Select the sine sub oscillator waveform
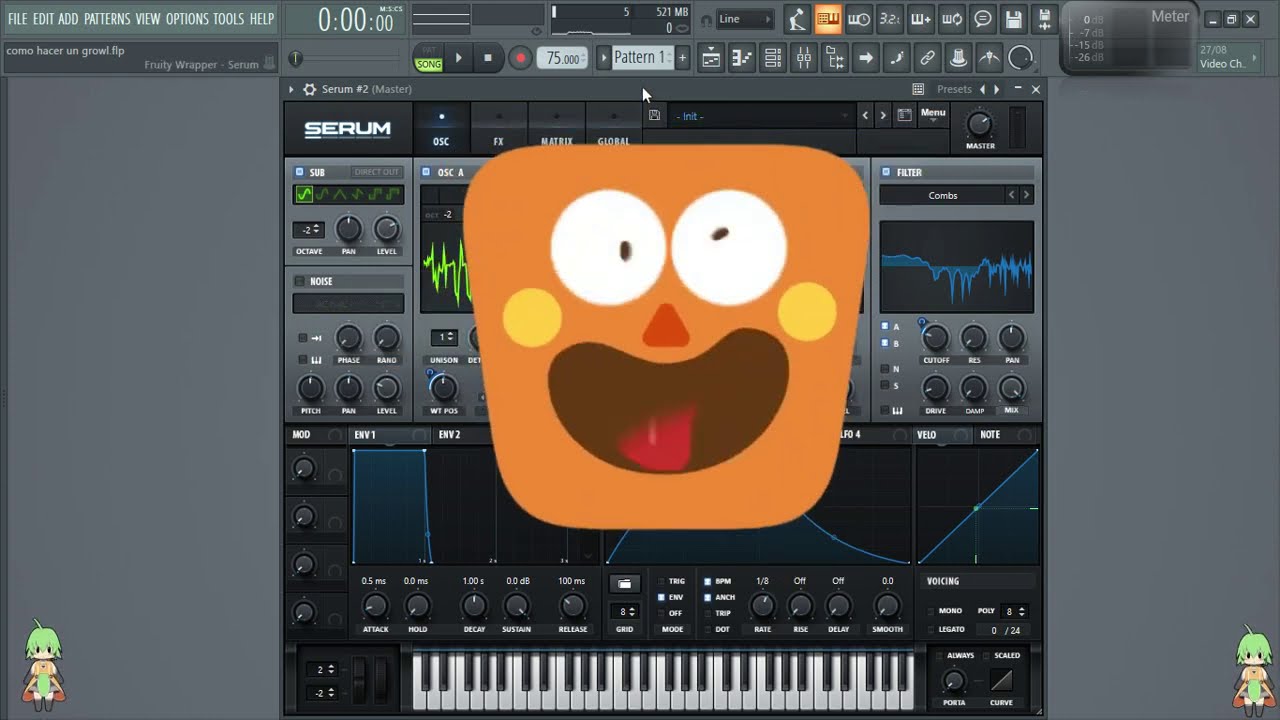 click(x=304, y=194)
